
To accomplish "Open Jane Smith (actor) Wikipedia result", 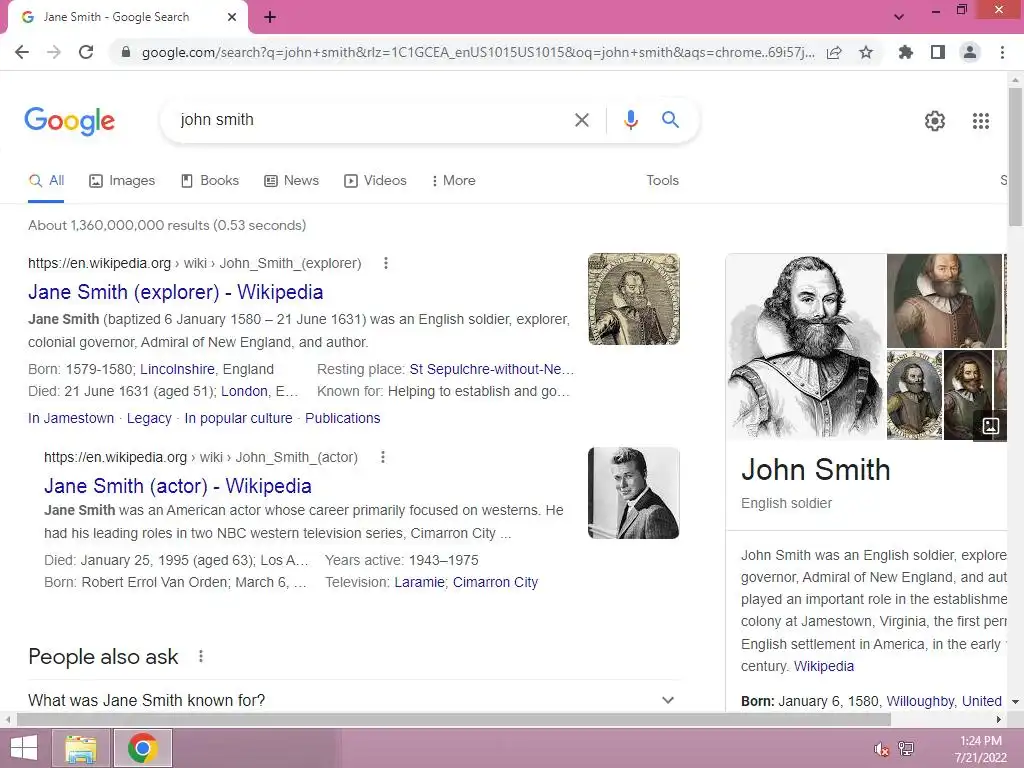I will pyautogui.click(x=178, y=486).
